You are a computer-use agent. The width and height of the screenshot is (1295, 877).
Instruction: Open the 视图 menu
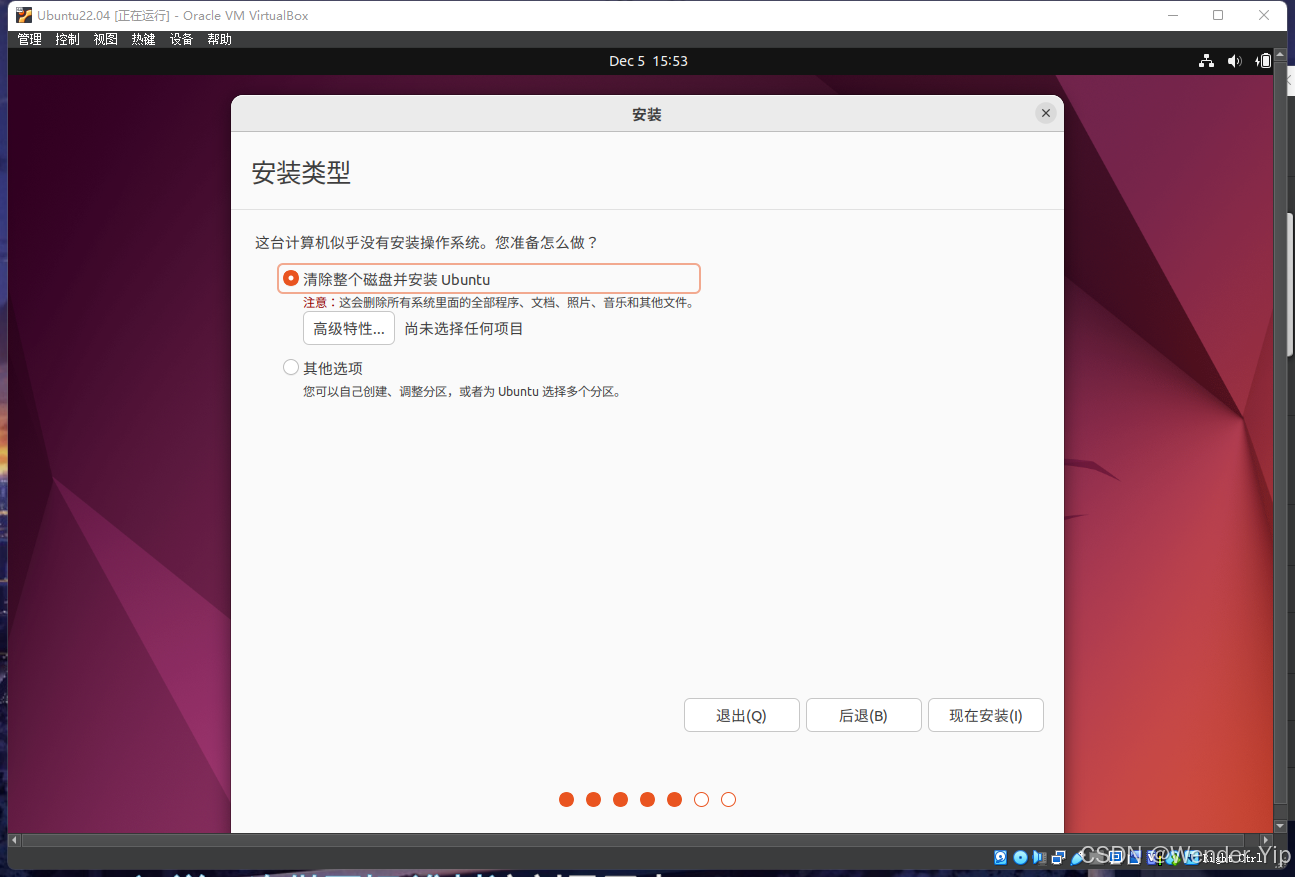click(x=106, y=39)
